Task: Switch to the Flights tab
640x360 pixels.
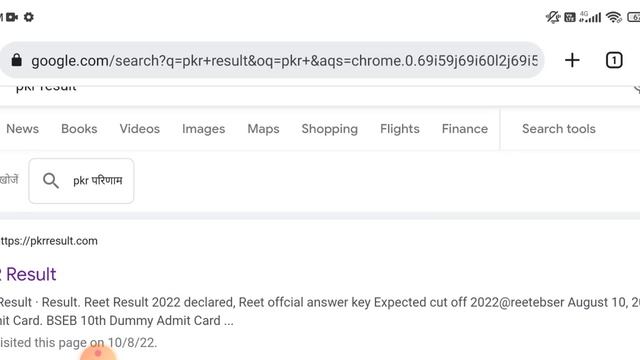Action: pos(400,129)
